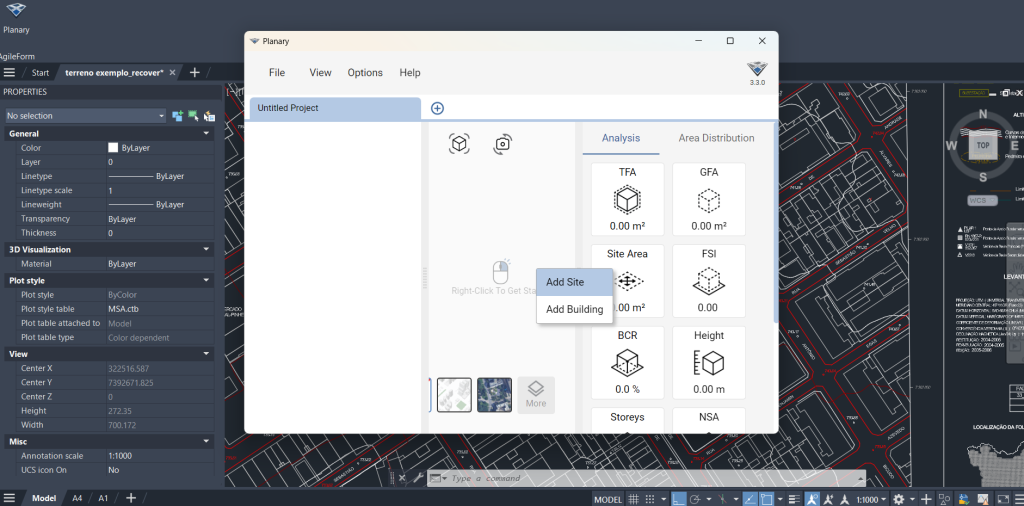The width and height of the screenshot is (1024, 506).
Task: Select the Untitled Project tab
Action: click(335, 108)
